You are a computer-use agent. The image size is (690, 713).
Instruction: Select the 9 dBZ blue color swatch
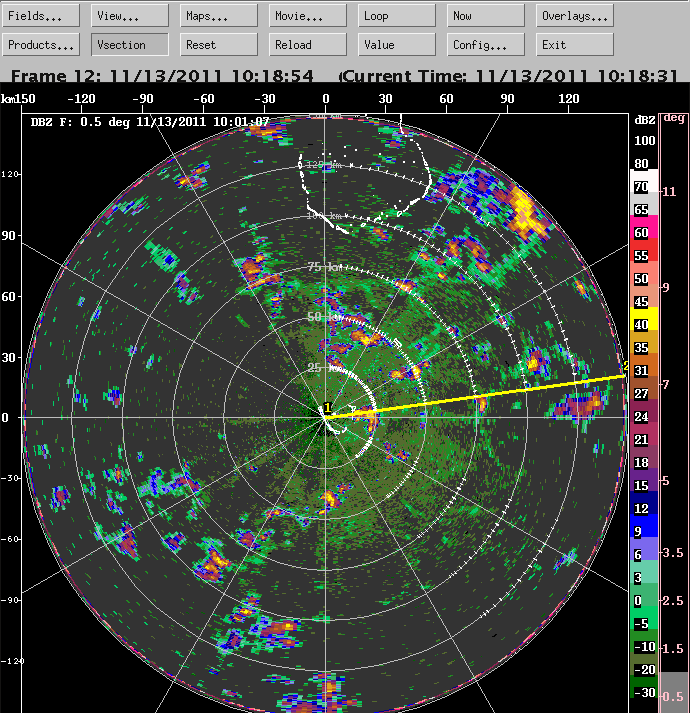tap(644, 525)
